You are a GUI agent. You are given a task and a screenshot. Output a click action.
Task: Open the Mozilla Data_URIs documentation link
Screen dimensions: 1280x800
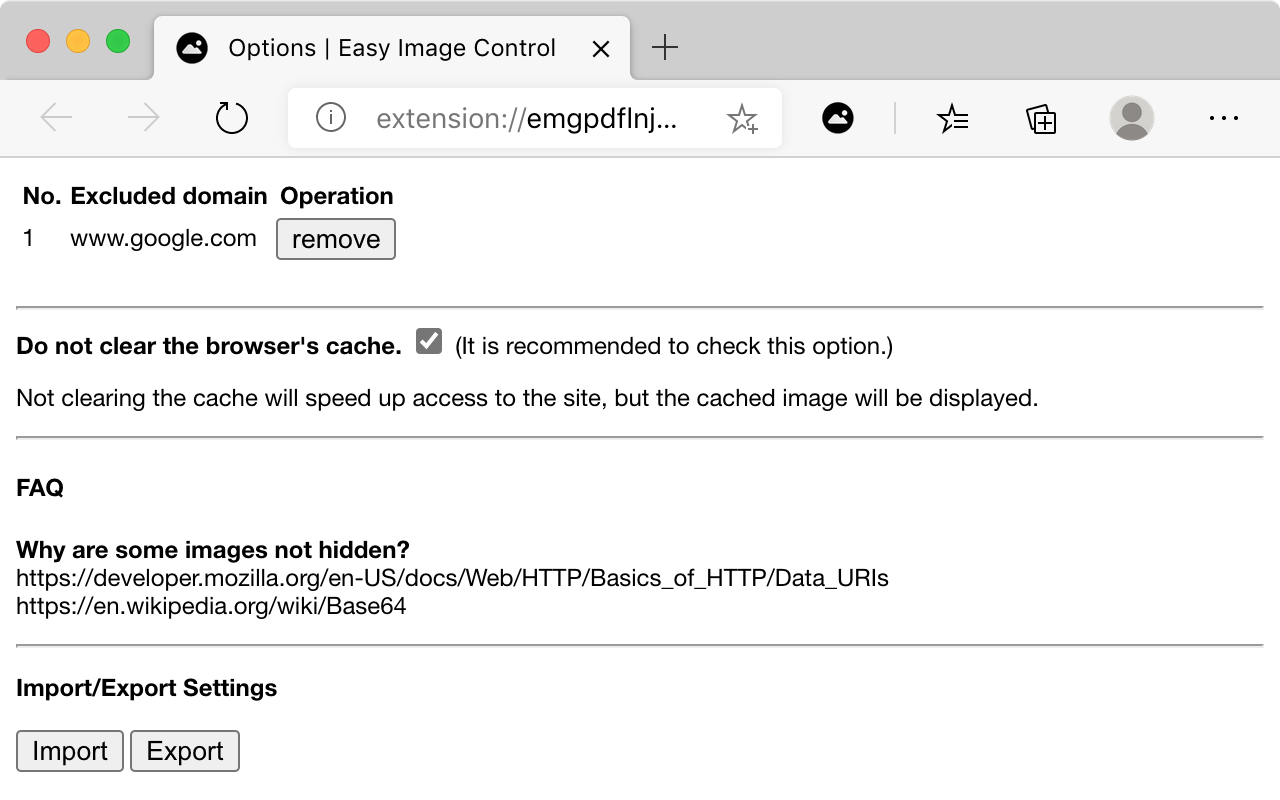[452, 578]
